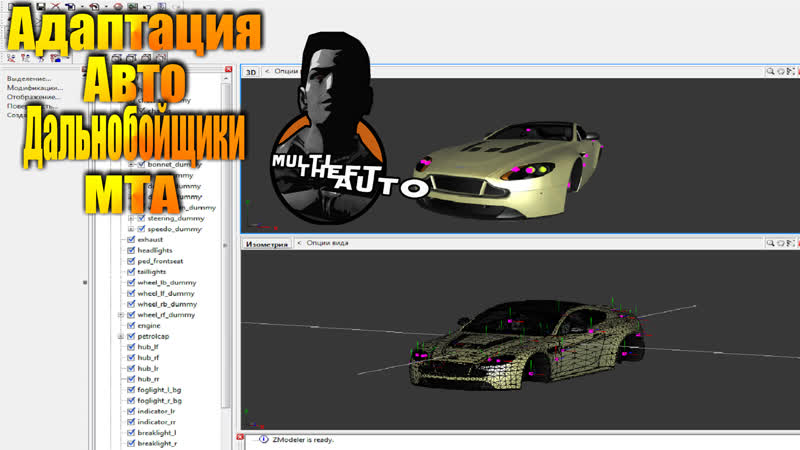
Task: Toggle foglight_l_bg checkbox
Action: point(131,390)
